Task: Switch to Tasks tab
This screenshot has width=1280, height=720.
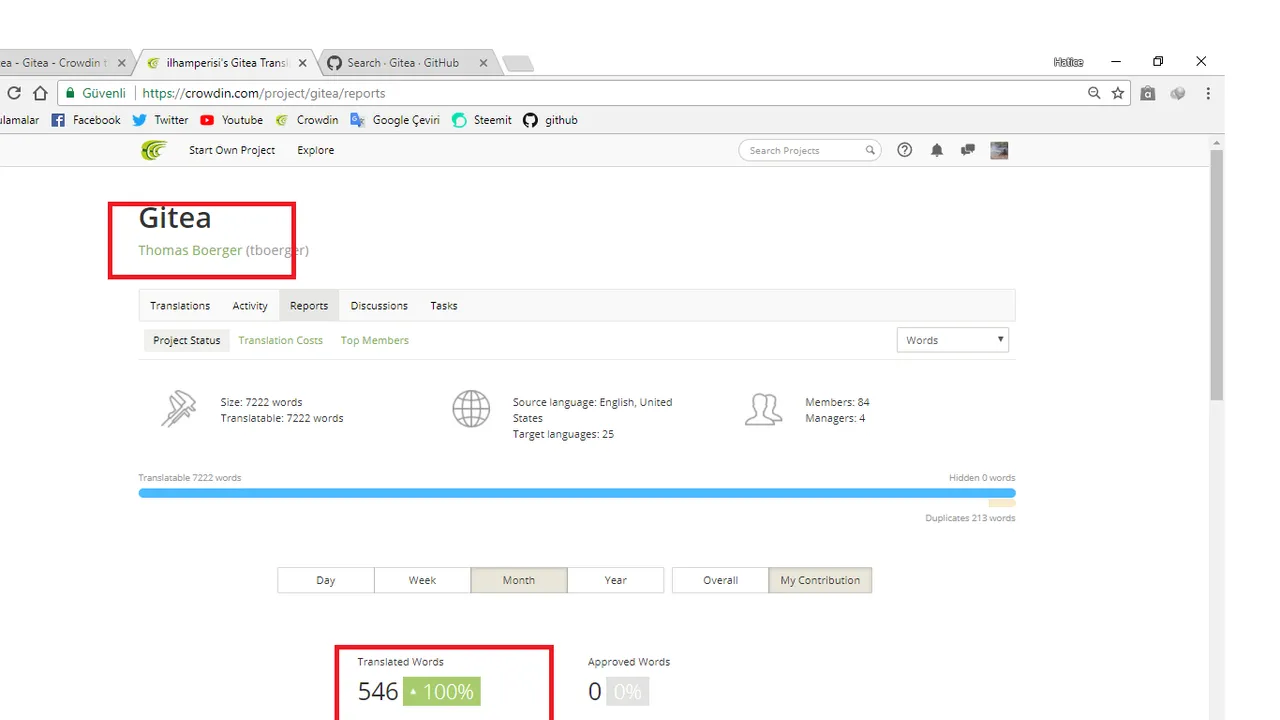Action: pyautogui.click(x=444, y=306)
